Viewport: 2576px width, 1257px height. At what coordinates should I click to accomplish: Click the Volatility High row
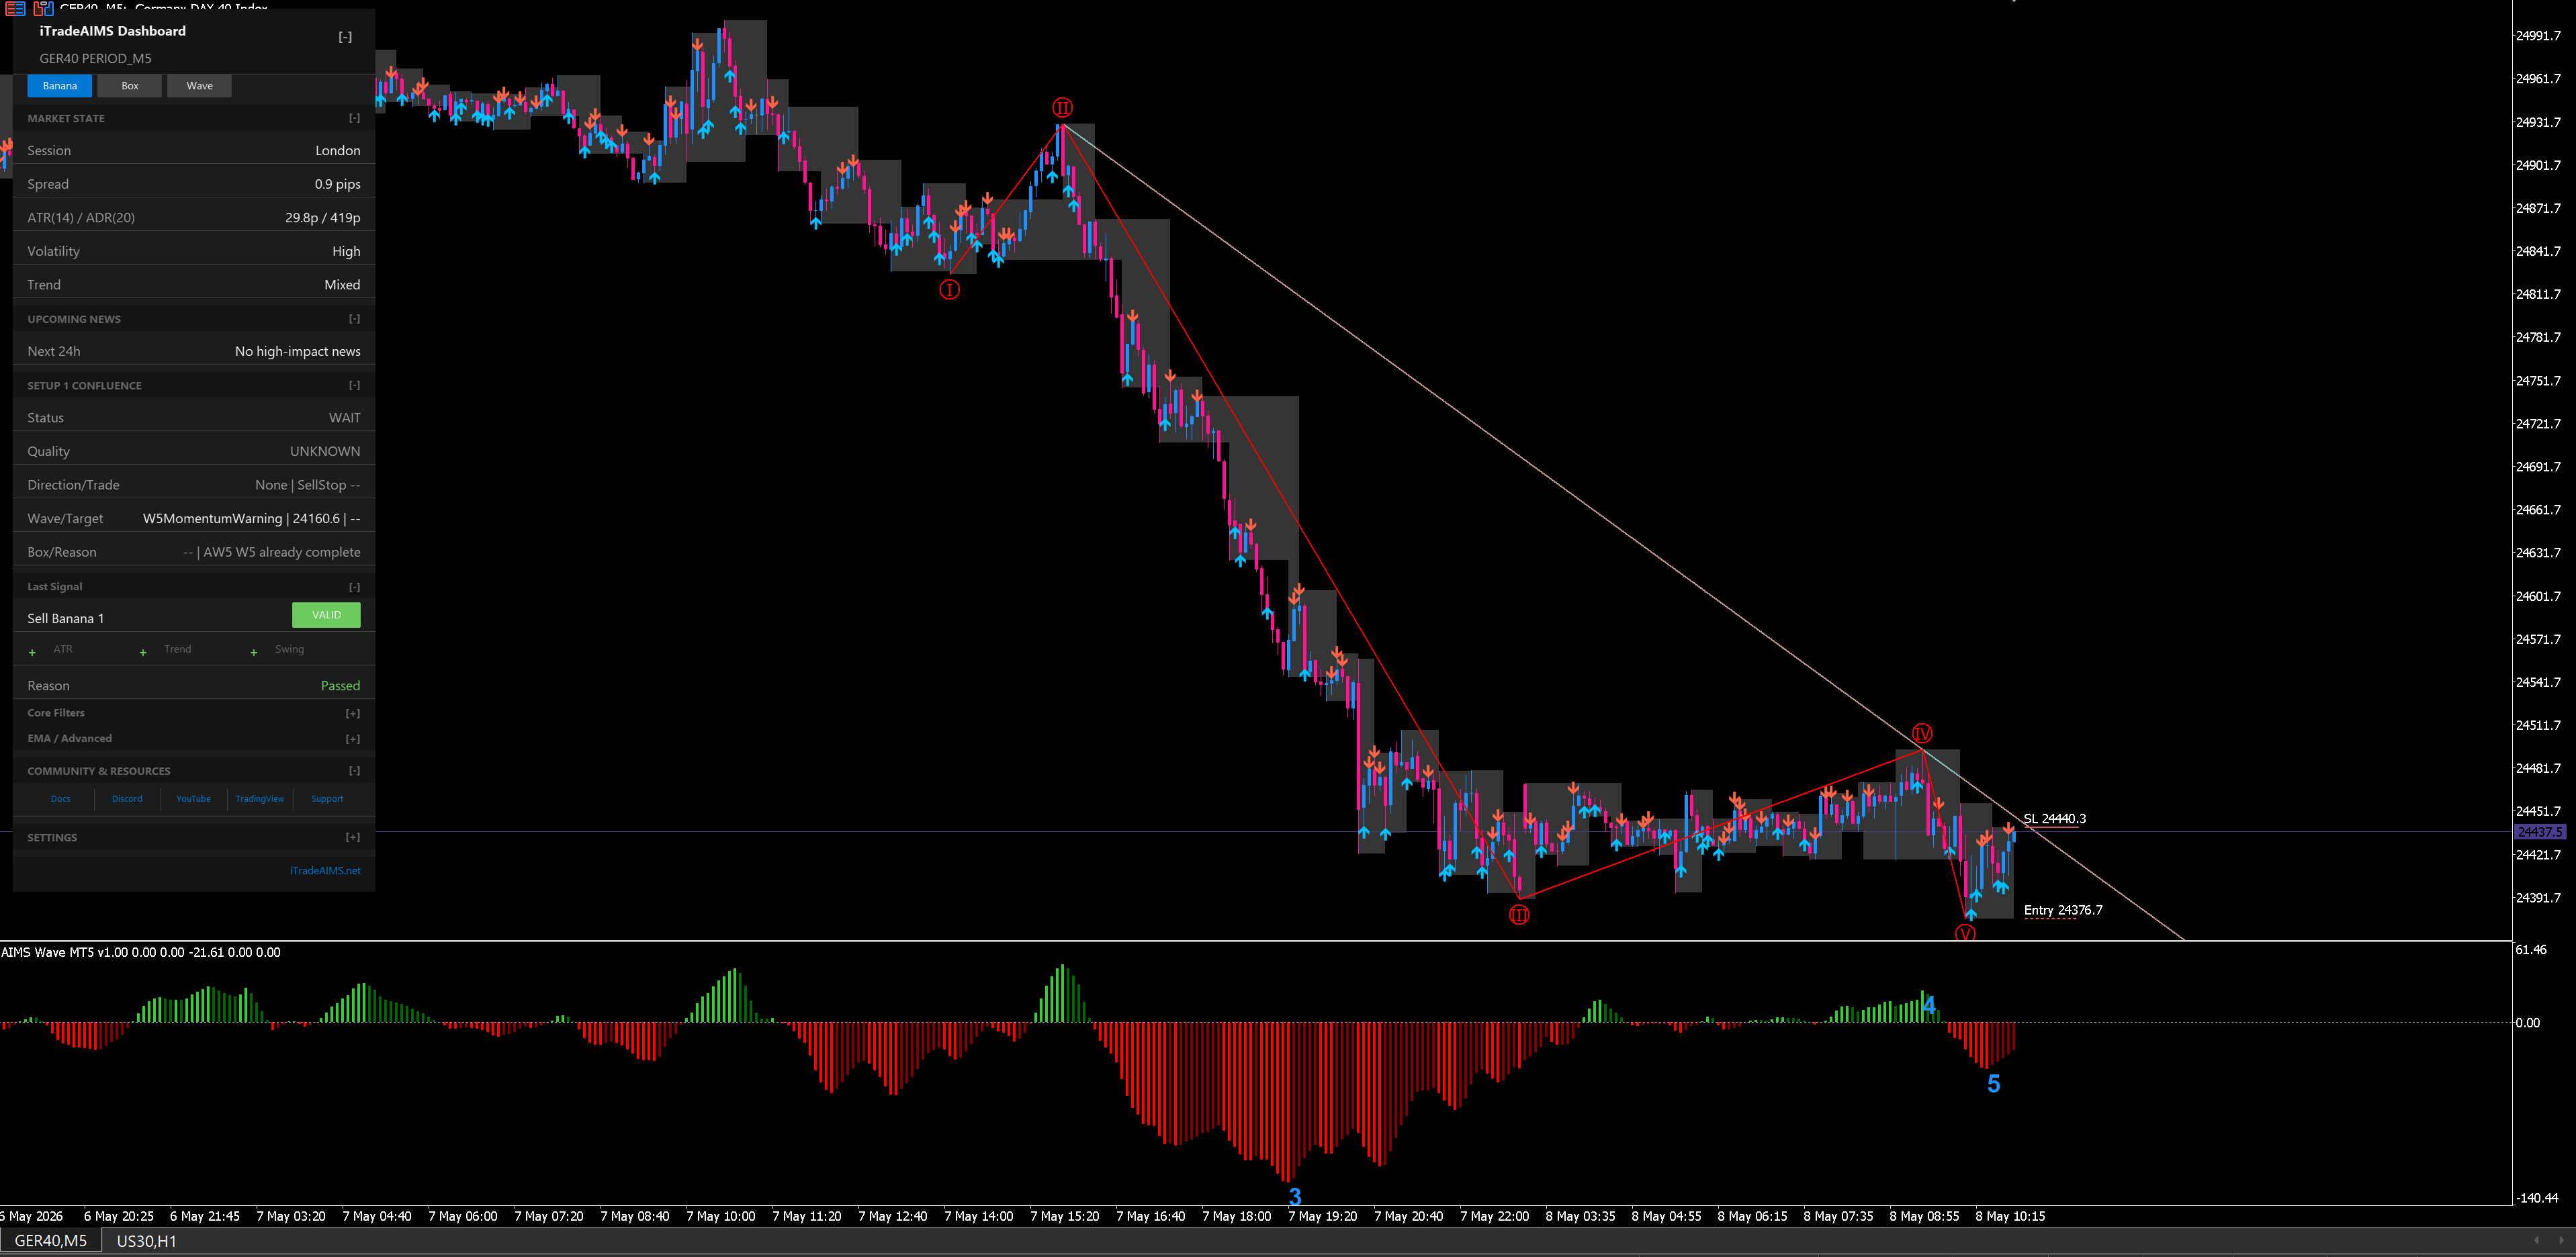click(194, 251)
